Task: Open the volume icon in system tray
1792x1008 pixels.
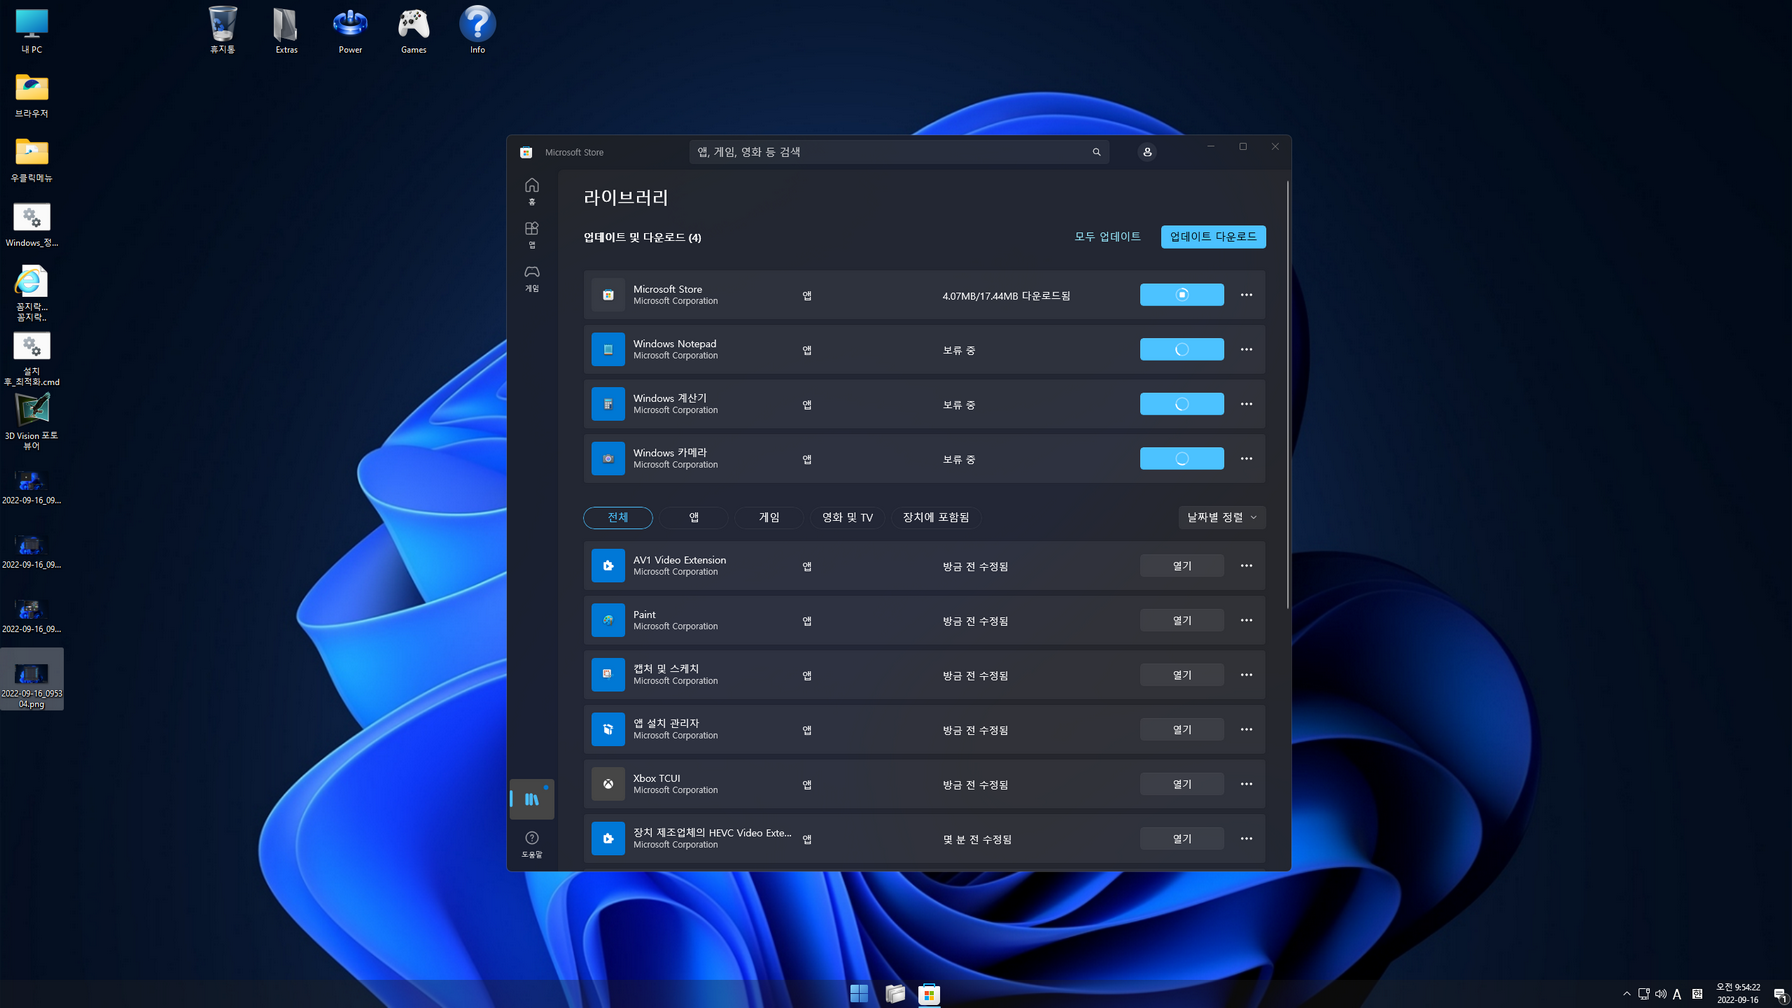Action: point(1660,994)
